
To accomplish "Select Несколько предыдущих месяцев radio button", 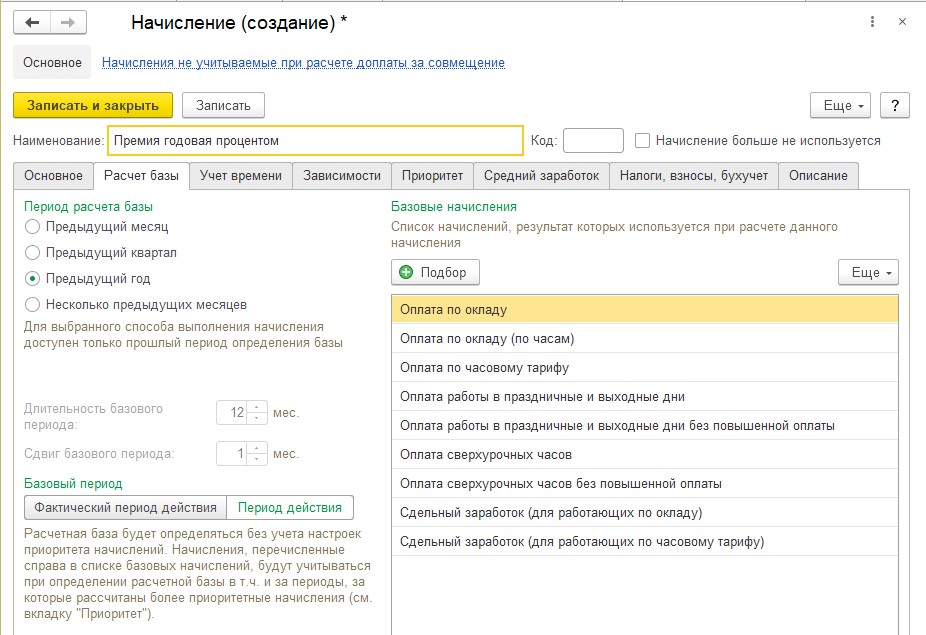I will [32, 305].
